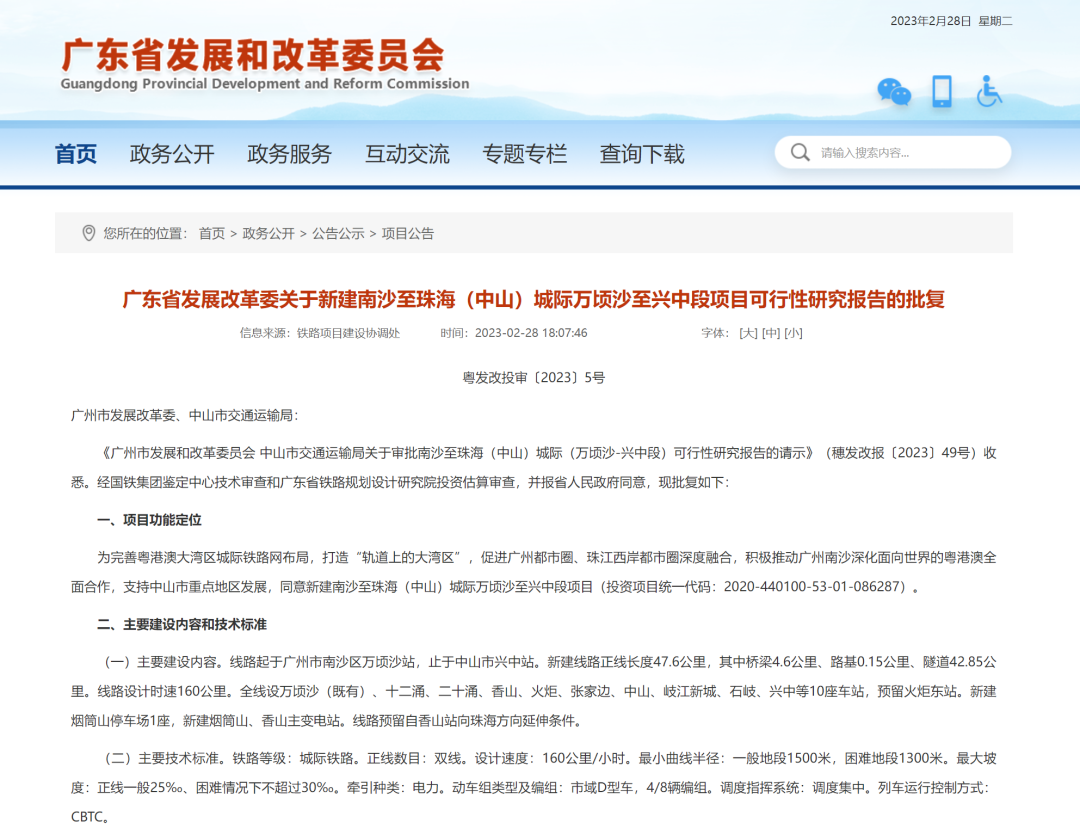Open the 专题专栏 menu
The width and height of the screenshot is (1080, 828).
coord(525,154)
